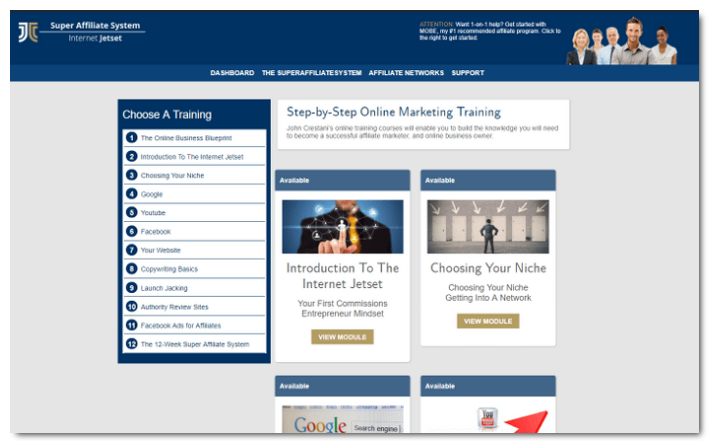This screenshot has height=441, width=708.
Task: Select Facebook Ads for Affiliates training link
Action: (181, 325)
